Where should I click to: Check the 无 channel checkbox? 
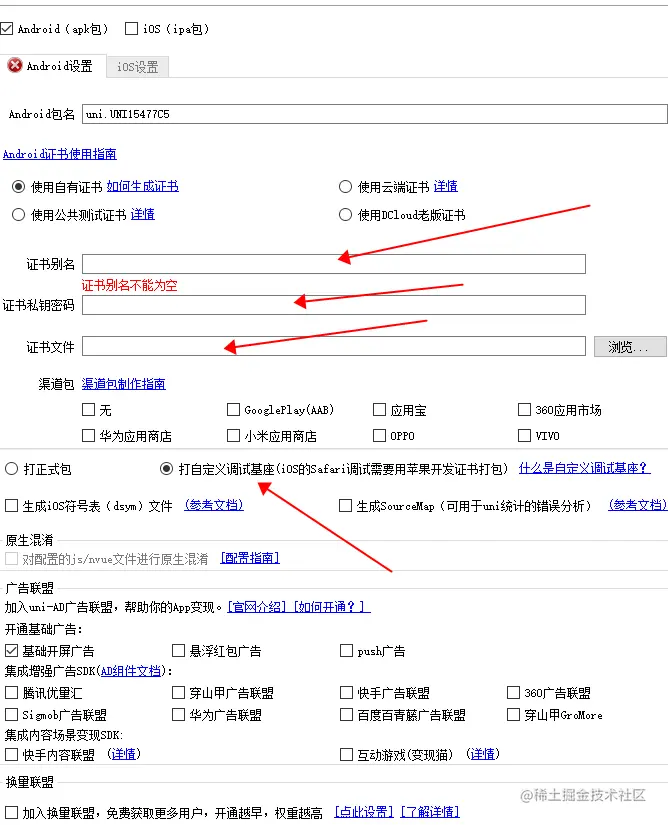(88, 409)
